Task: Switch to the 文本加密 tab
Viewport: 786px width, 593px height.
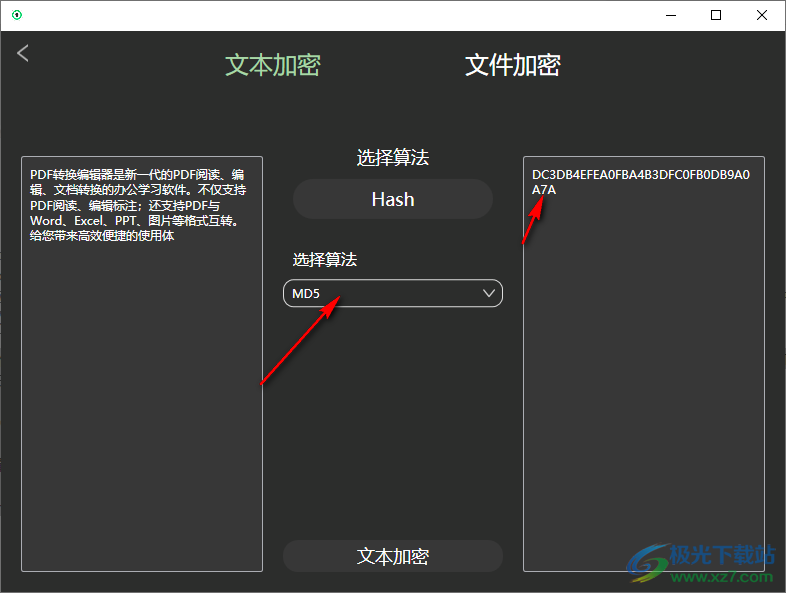Action: point(273,65)
